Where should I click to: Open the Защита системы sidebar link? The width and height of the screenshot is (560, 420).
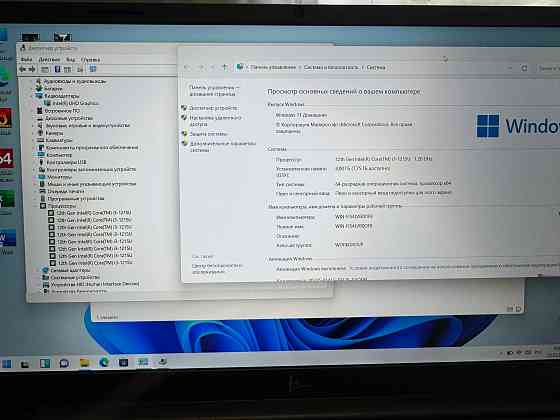click(208, 134)
